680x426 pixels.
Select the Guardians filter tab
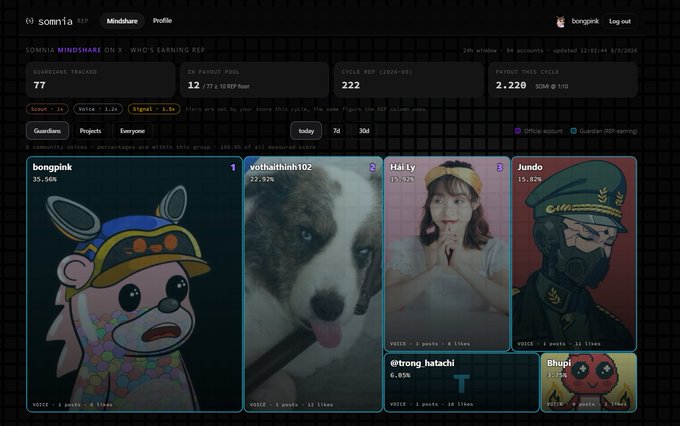click(47, 131)
